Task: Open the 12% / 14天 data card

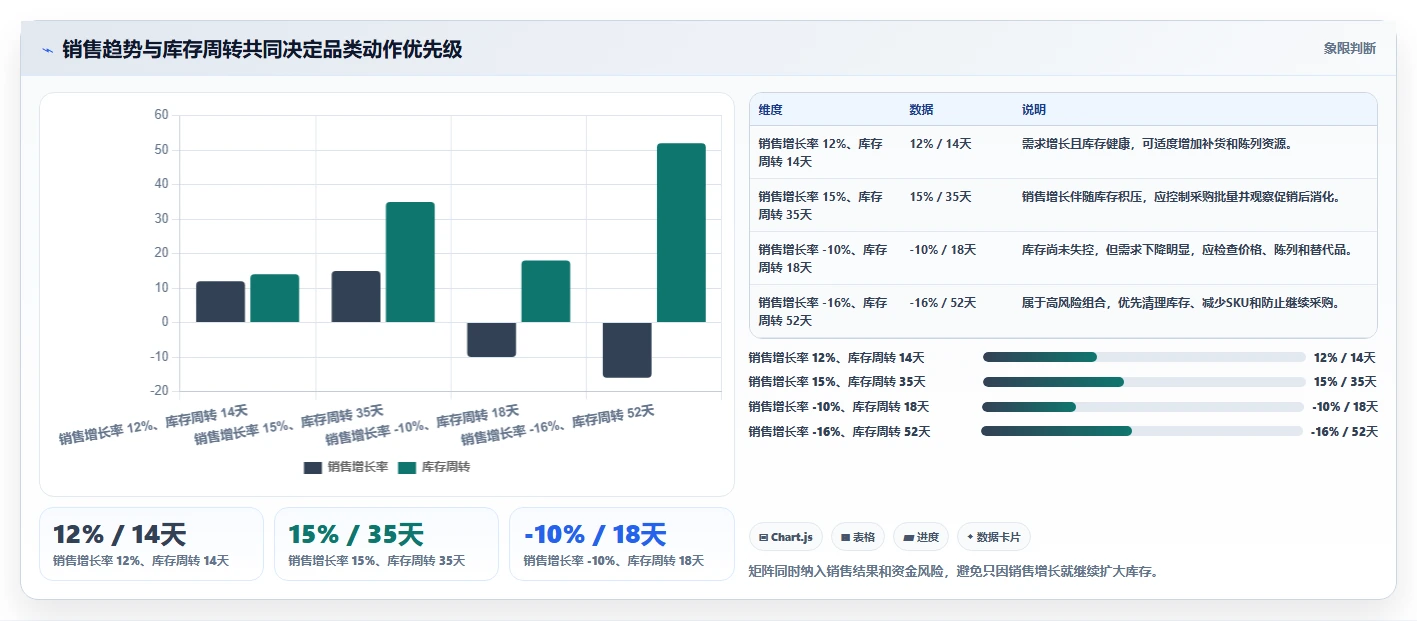Action: [x=151, y=544]
